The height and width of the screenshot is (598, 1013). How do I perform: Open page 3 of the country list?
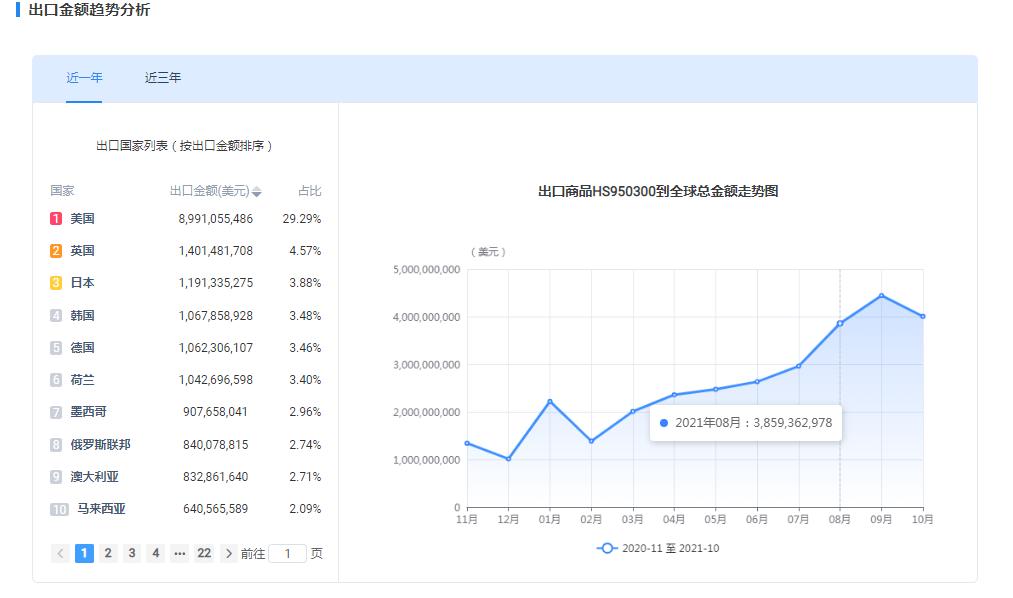tap(132, 553)
